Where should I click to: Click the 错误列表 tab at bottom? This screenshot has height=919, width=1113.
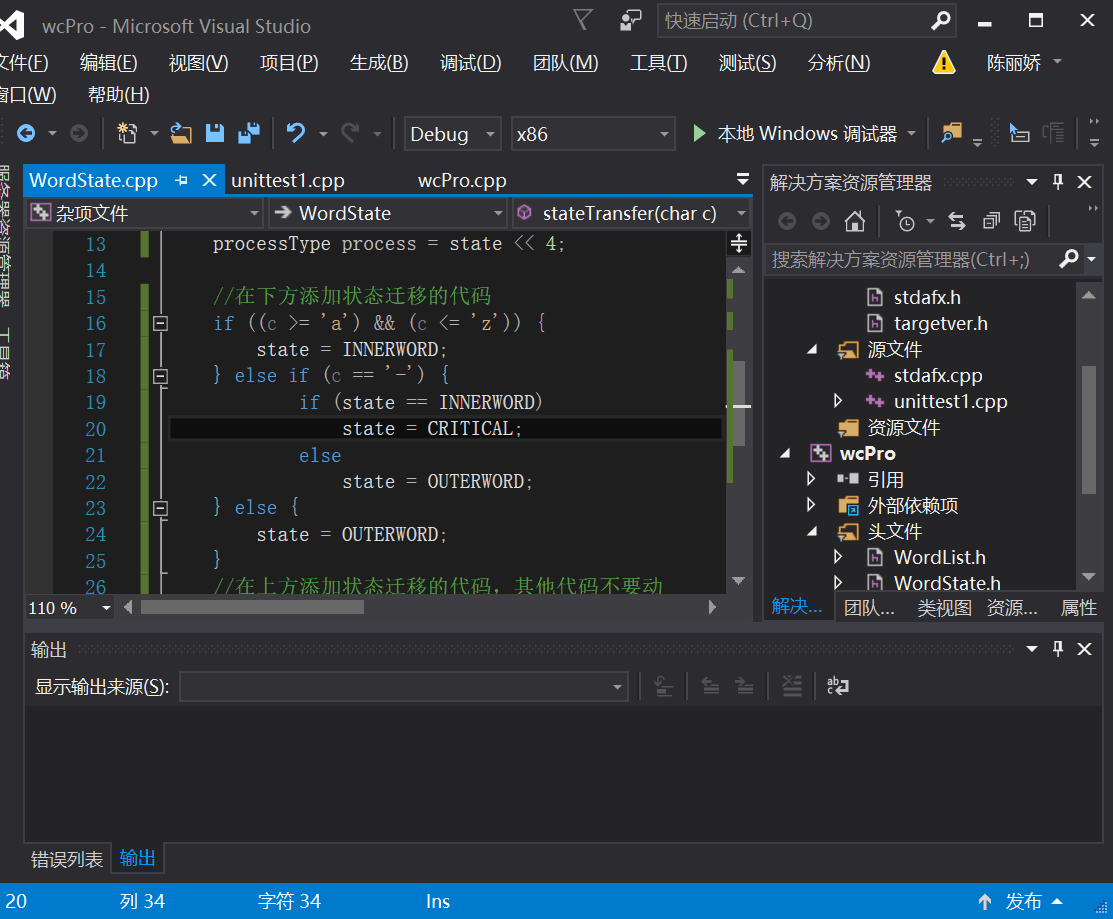[67, 859]
